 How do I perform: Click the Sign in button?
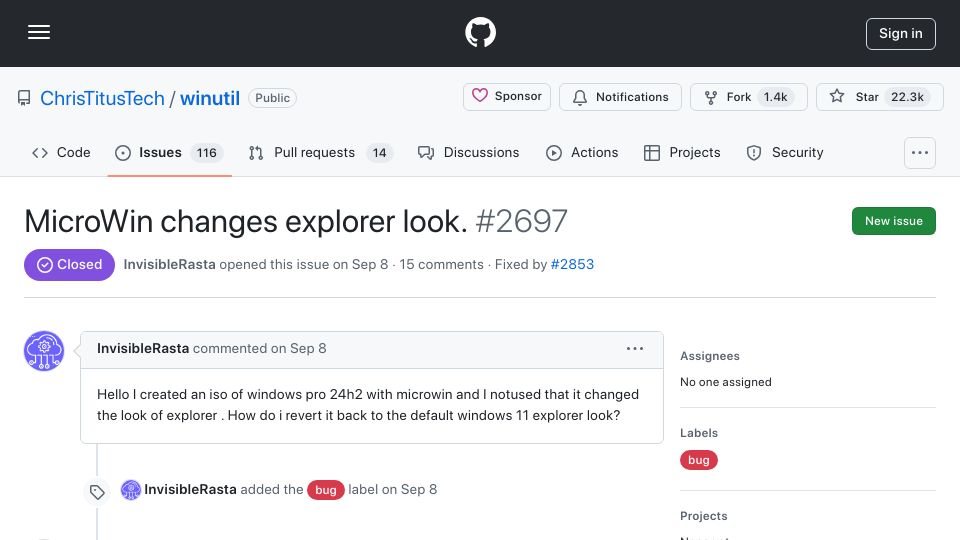(x=900, y=34)
